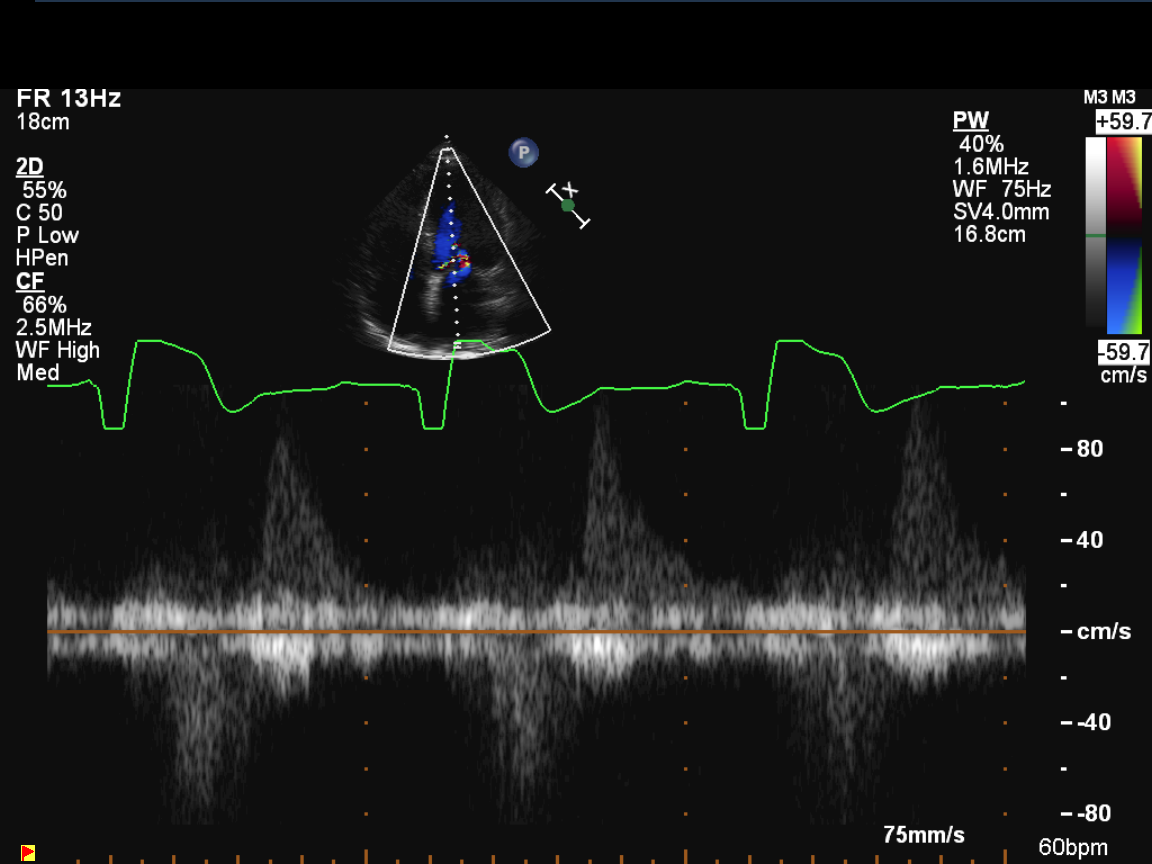This screenshot has width=1152, height=864.
Task: Click the color Doppler velocity scale bar
Action: click(x=1126, y=234)
